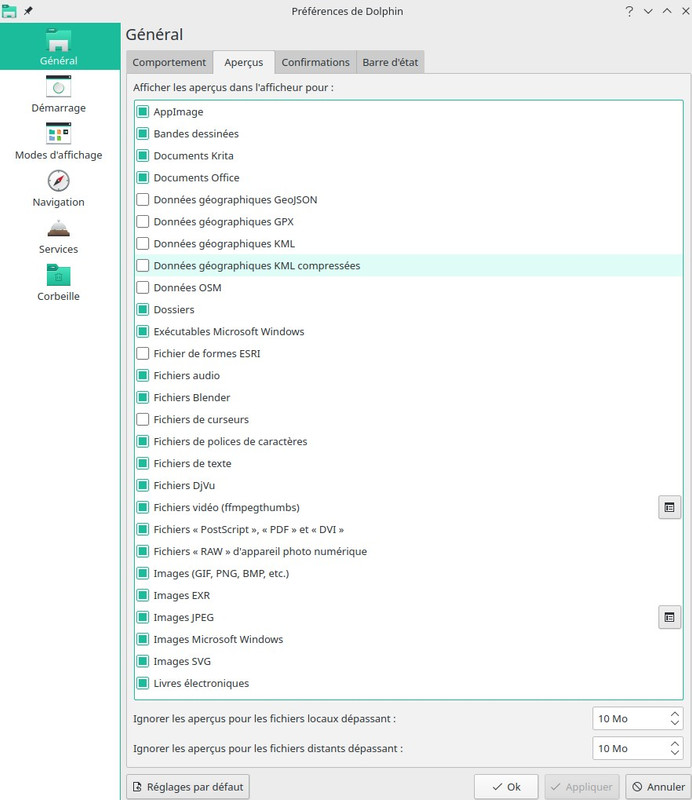Uncheck the AppImage preview checkbox
692x800 pixels.
(143, 112)
